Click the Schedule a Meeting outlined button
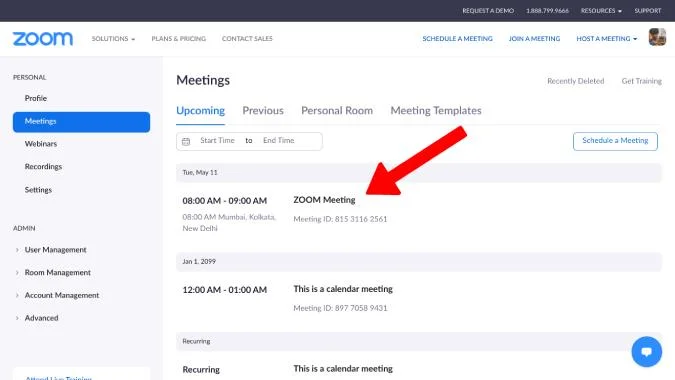 click(615, 141)
